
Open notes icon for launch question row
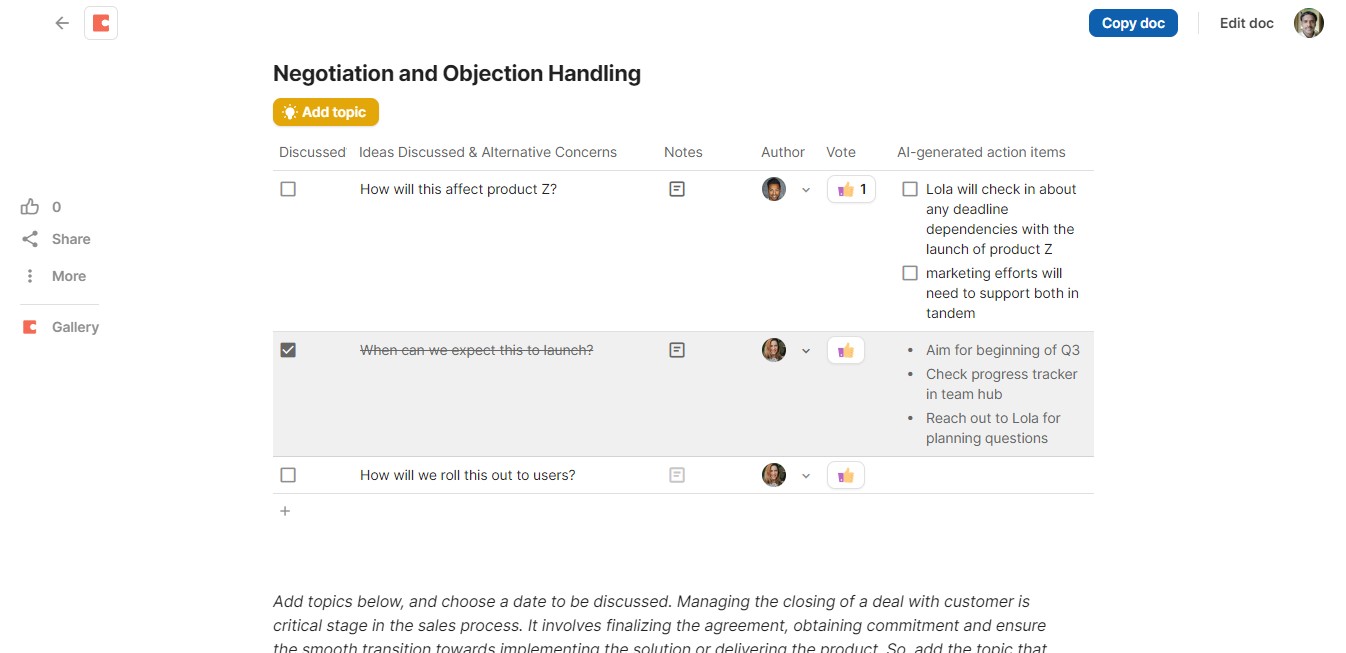pyautogui.click(x=677, y=350)
